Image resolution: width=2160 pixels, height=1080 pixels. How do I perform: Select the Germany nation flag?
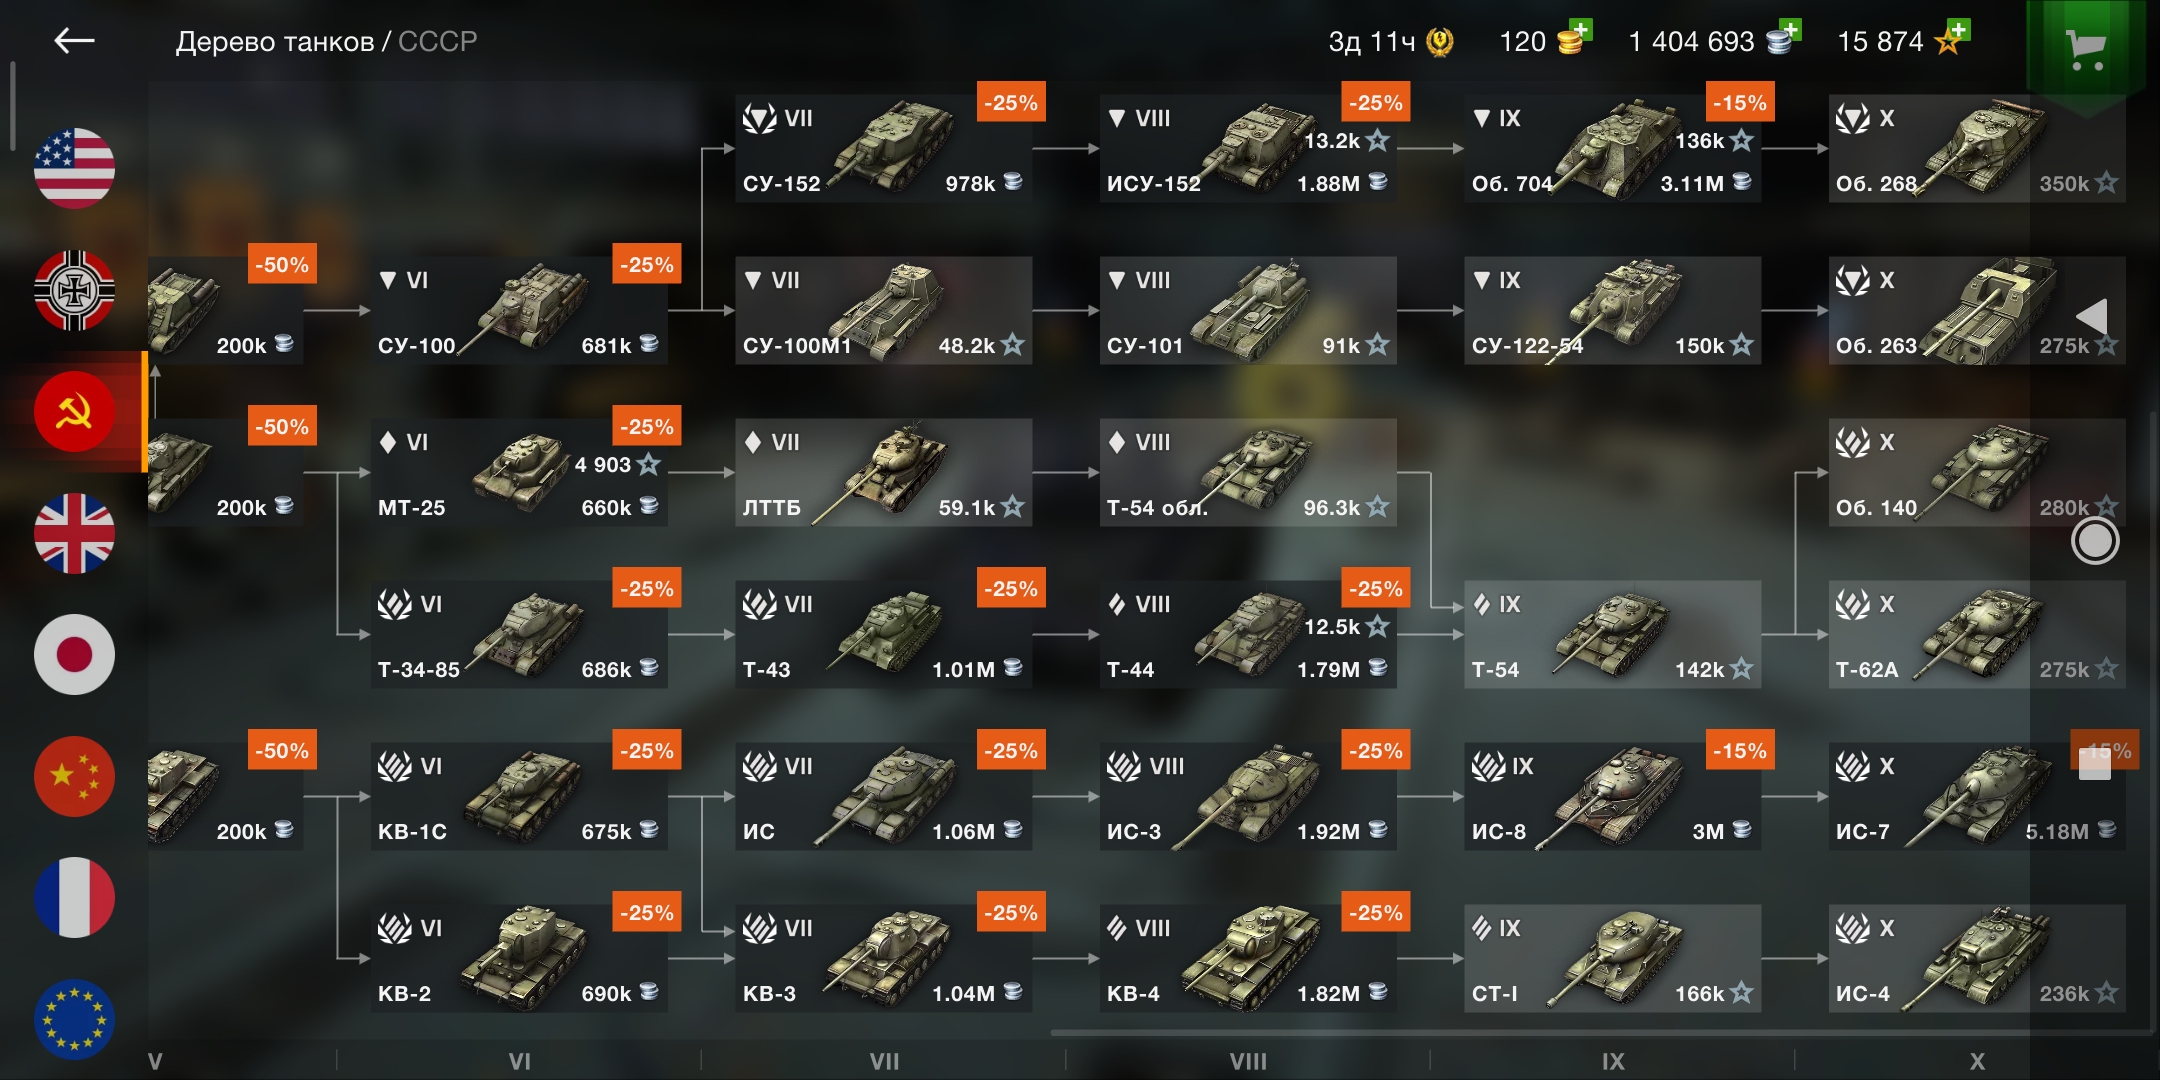74,290
